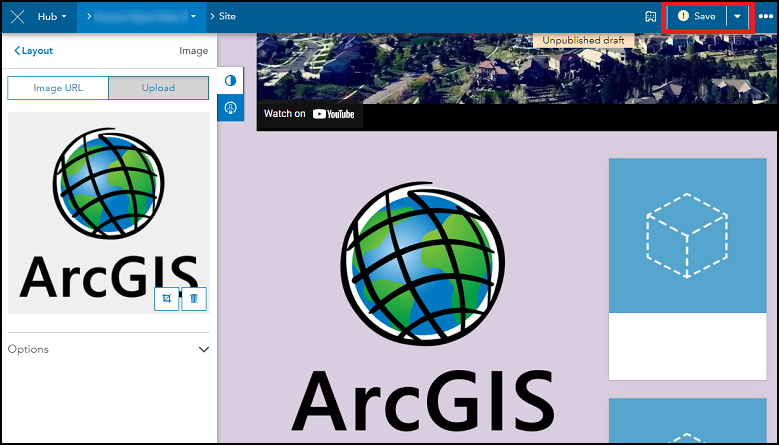Expand the Options section

(108, 349)
